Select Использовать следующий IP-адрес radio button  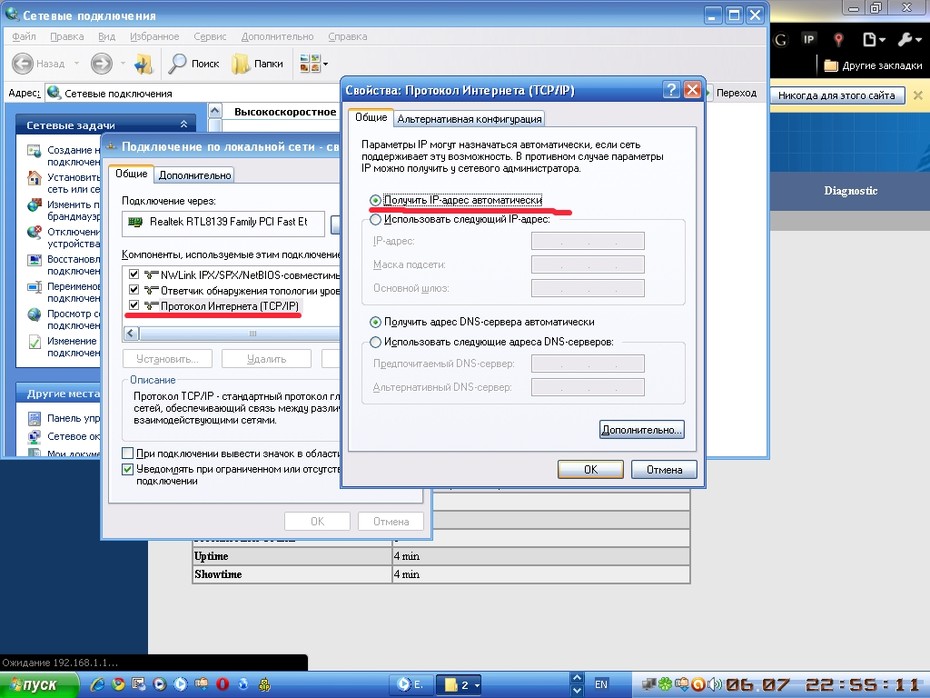375,219
